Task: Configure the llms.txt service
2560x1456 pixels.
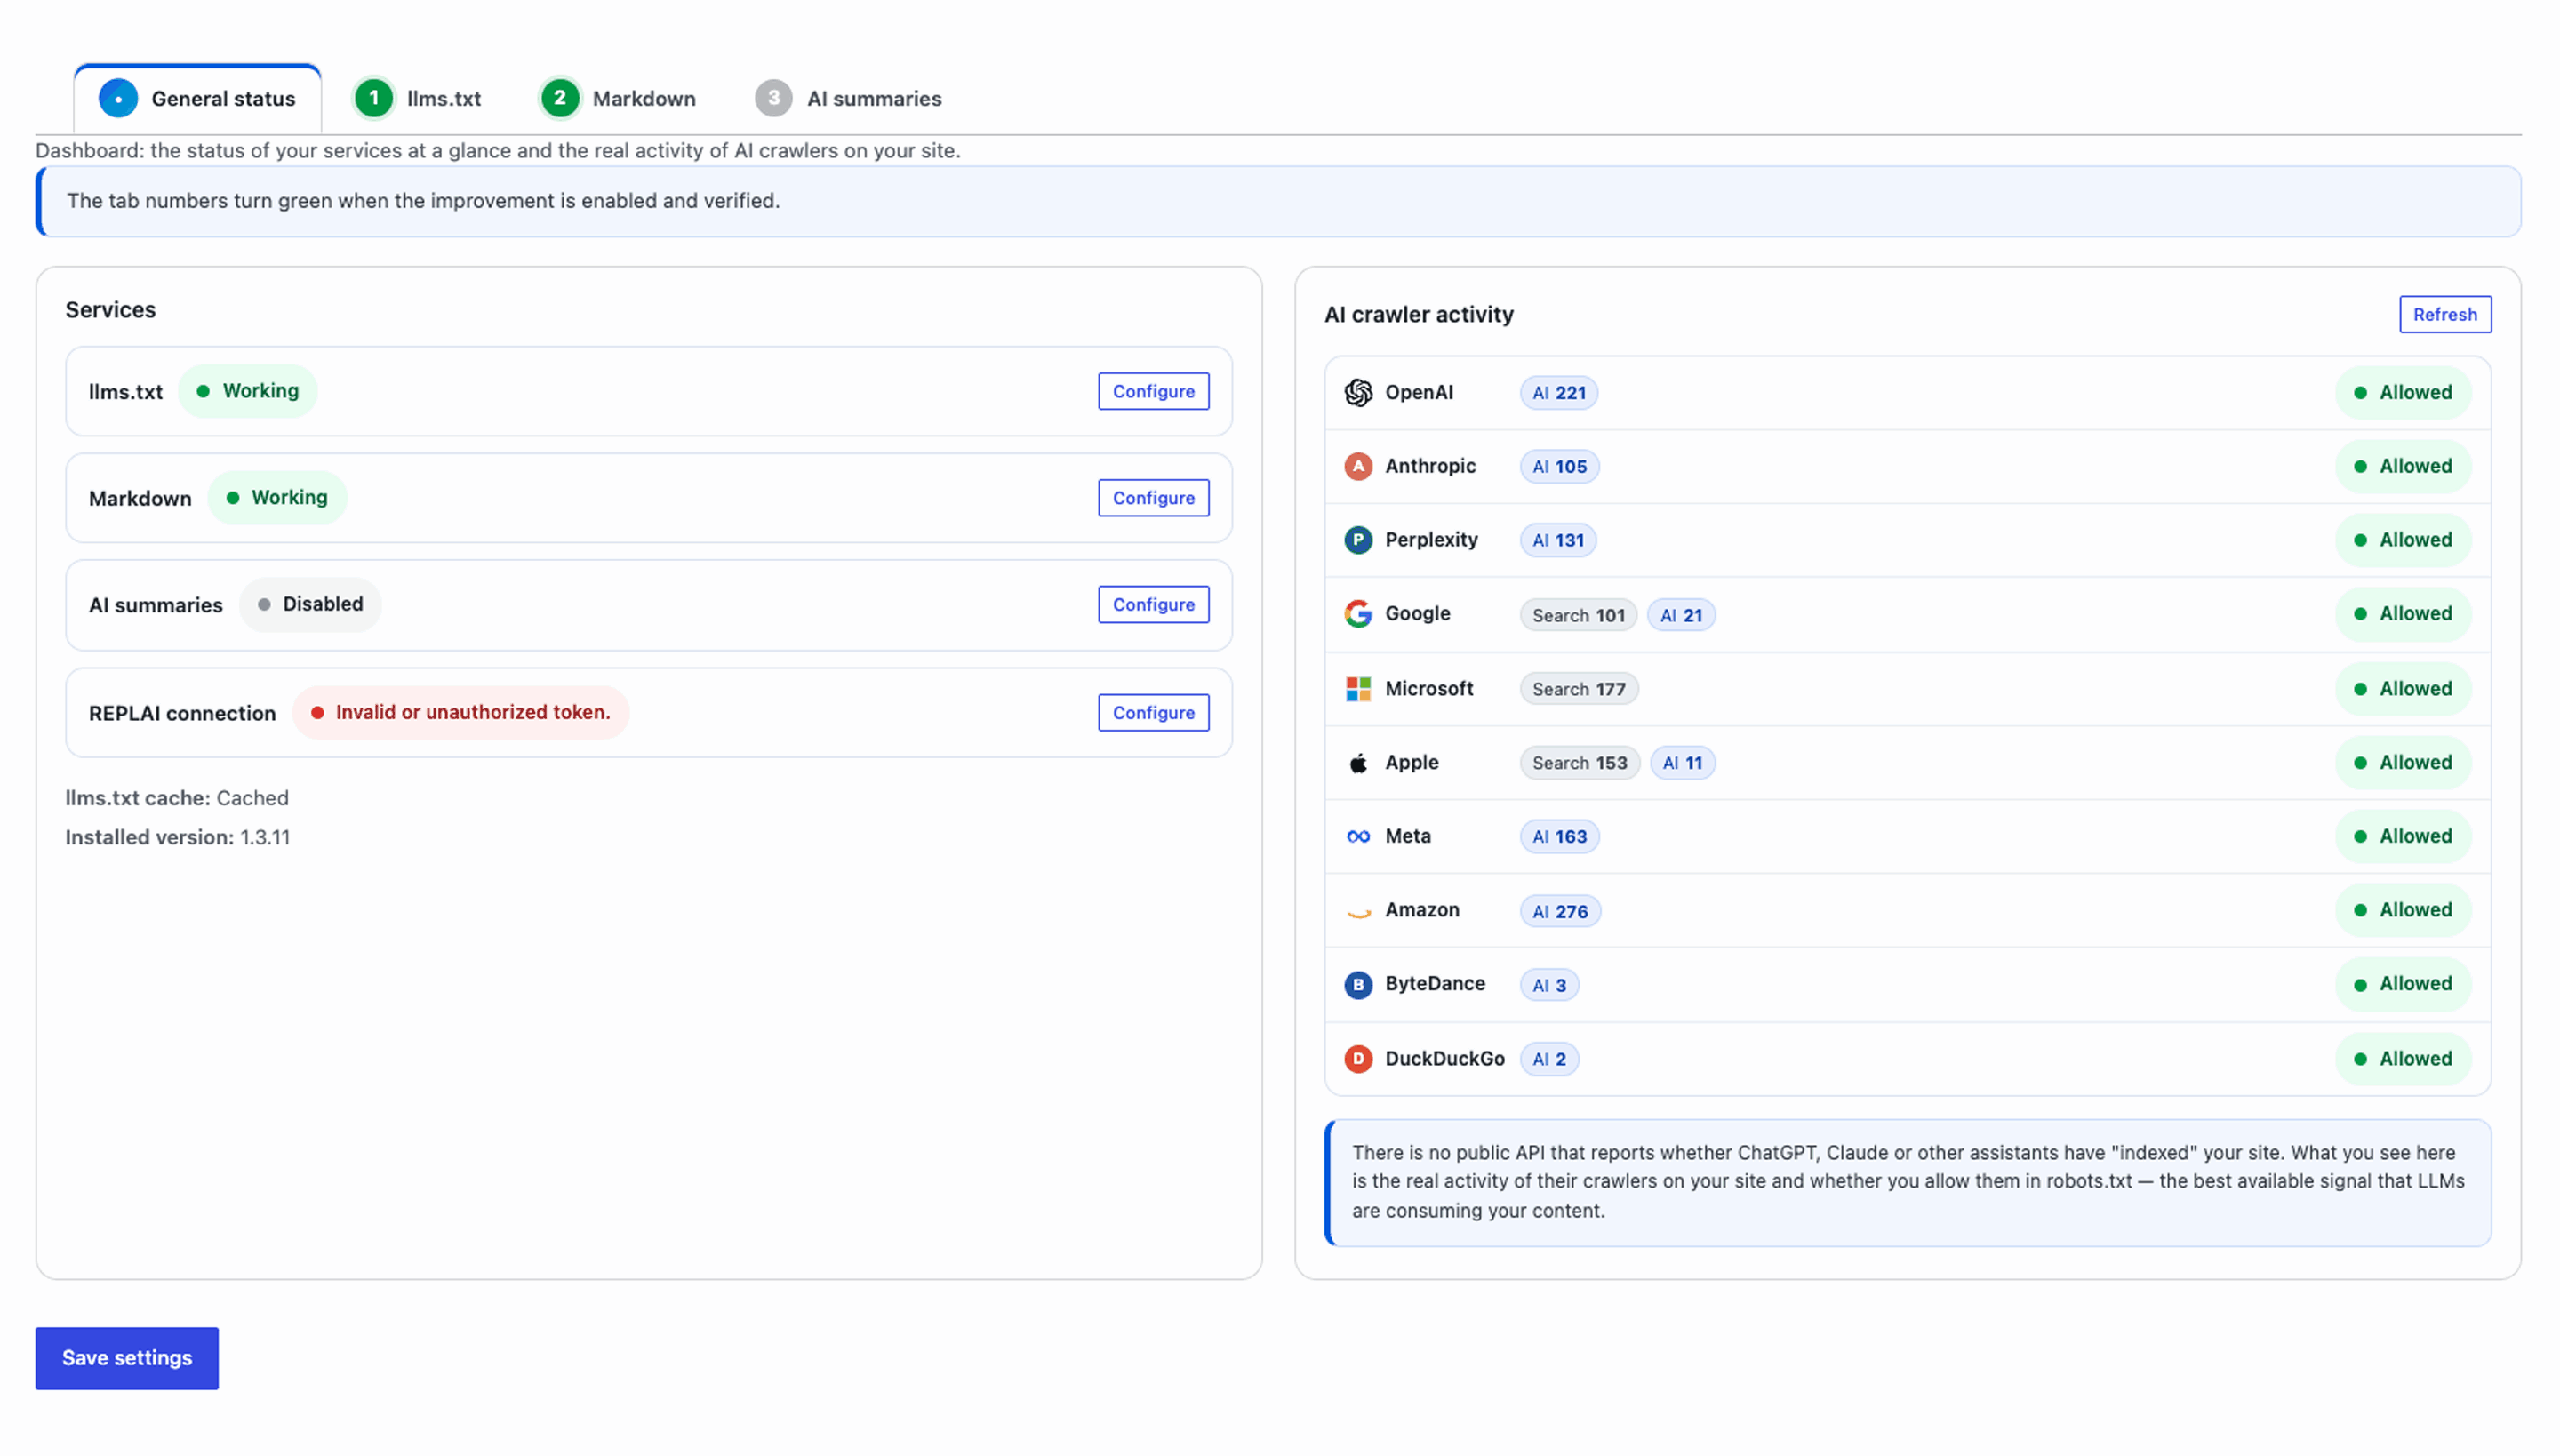Action: 1153,391
